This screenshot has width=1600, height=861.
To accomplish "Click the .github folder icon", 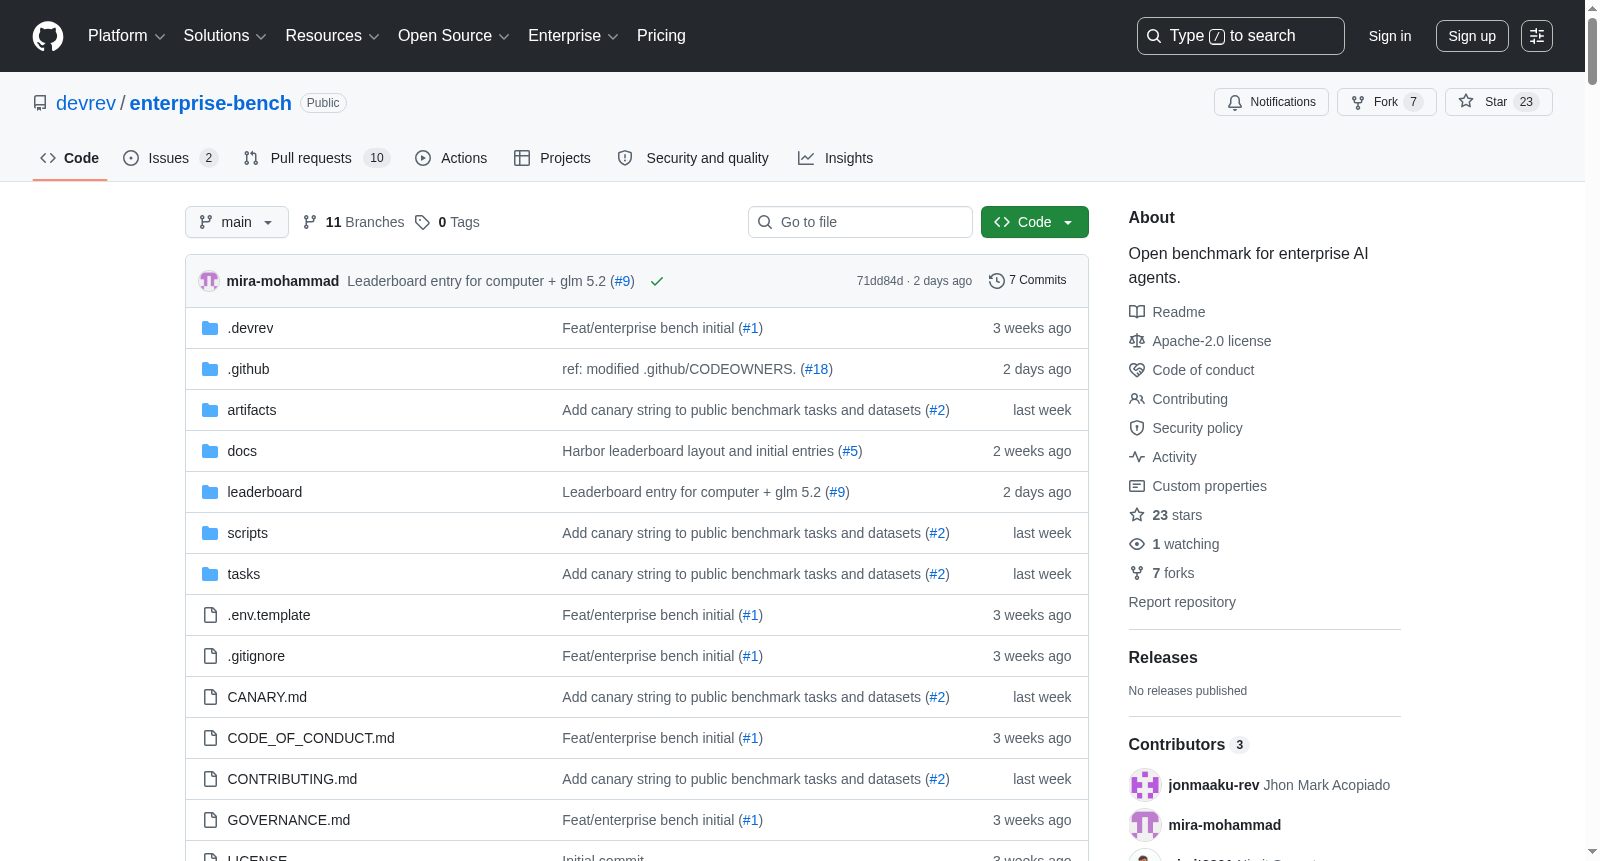I will click(210, 369).
